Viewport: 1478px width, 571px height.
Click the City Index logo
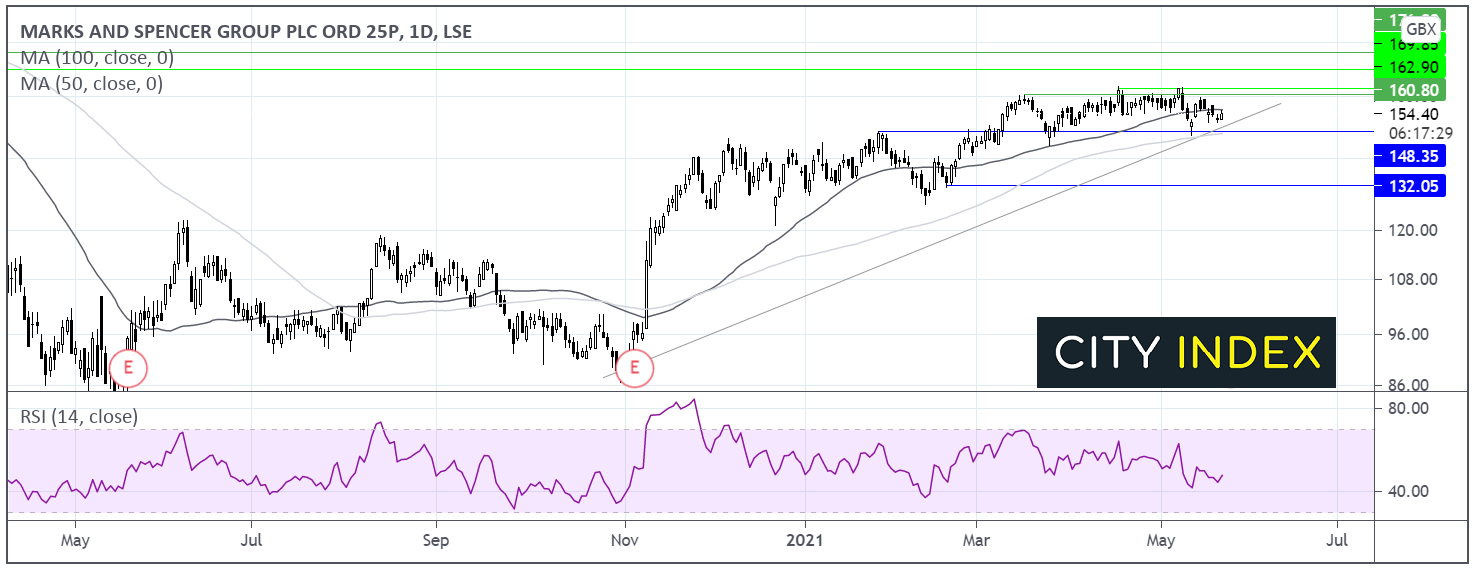(1186, 352)
